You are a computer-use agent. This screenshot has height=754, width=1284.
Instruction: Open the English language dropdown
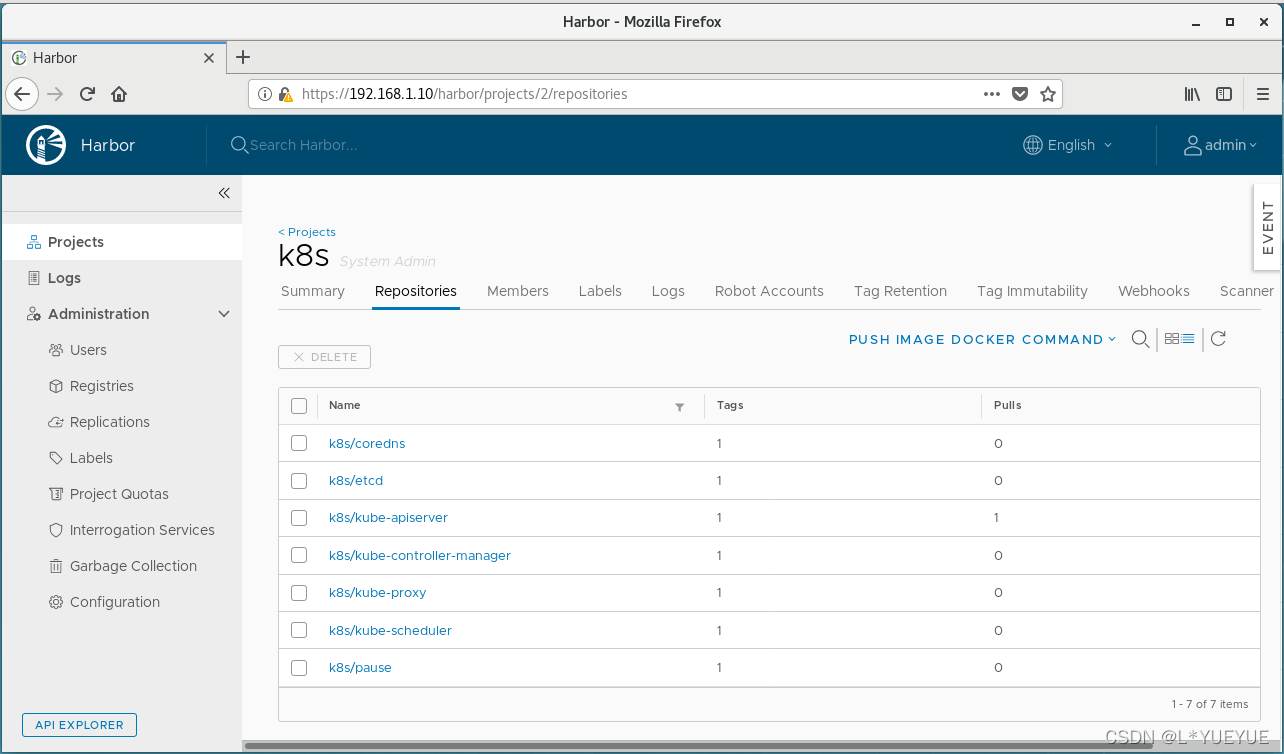(x=1068, y=145)
